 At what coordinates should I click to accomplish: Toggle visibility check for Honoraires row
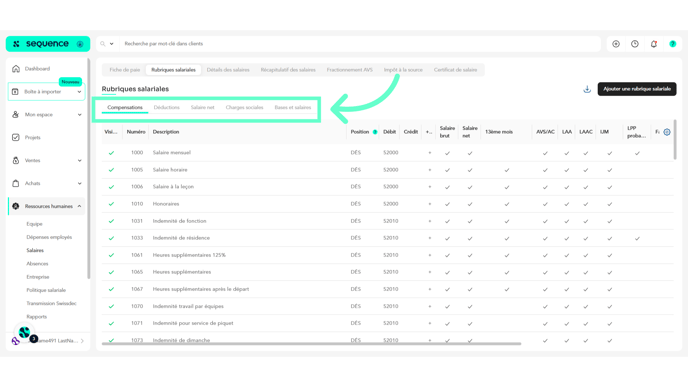[111, 204]
